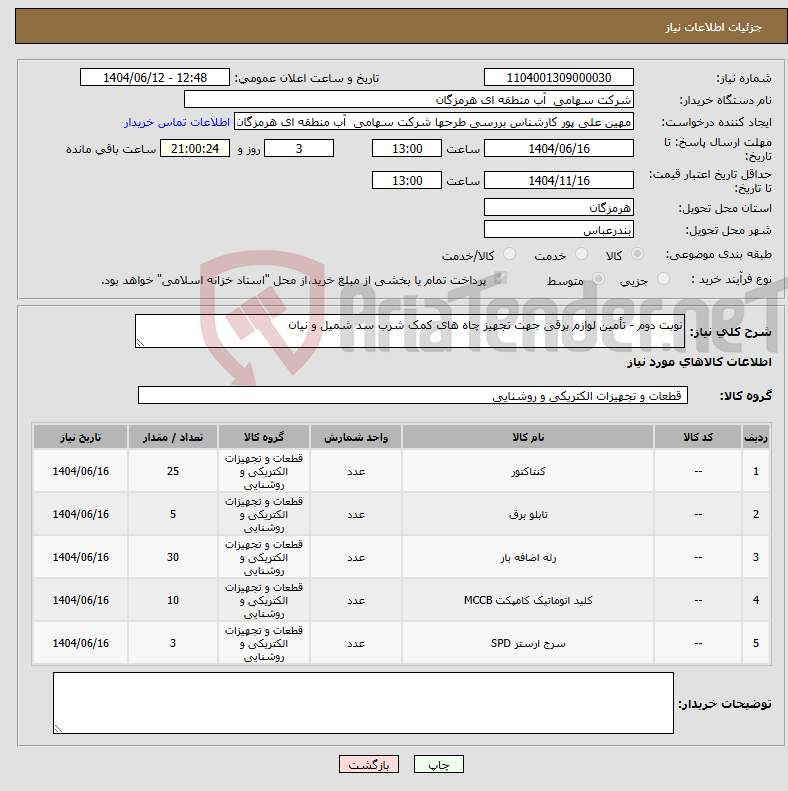Click the price validity date 1404/11/16 field
The image size is (788, 791).
[558, 180]
